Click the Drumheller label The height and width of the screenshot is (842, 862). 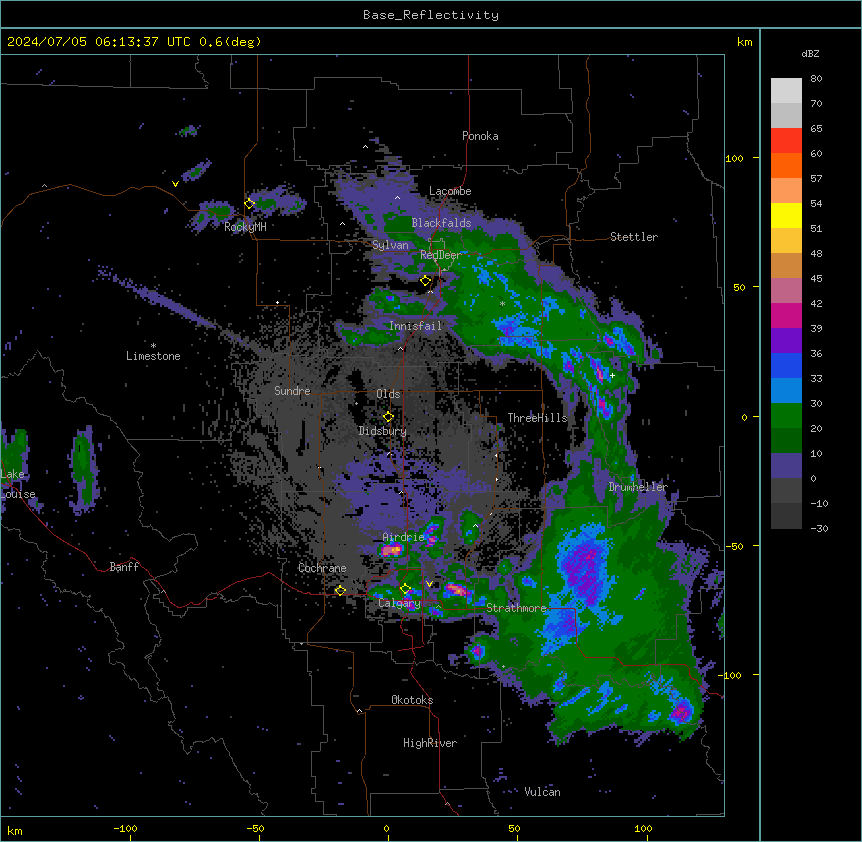point(638,487)
